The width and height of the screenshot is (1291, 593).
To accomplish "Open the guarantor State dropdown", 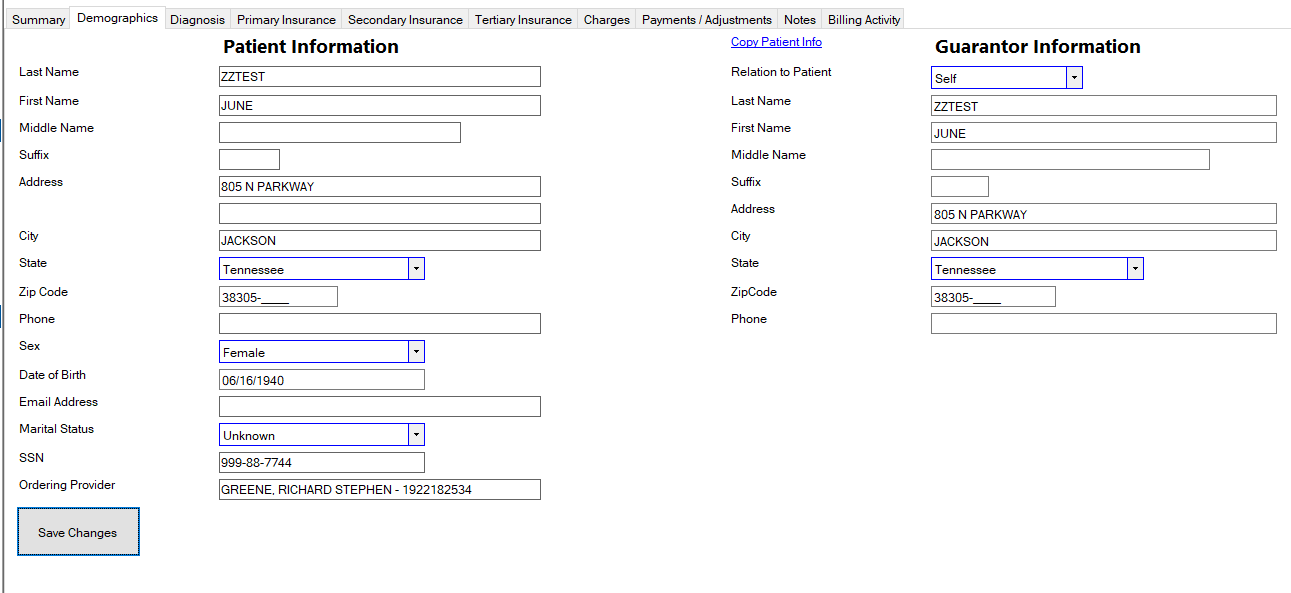I will point(1135,269).
